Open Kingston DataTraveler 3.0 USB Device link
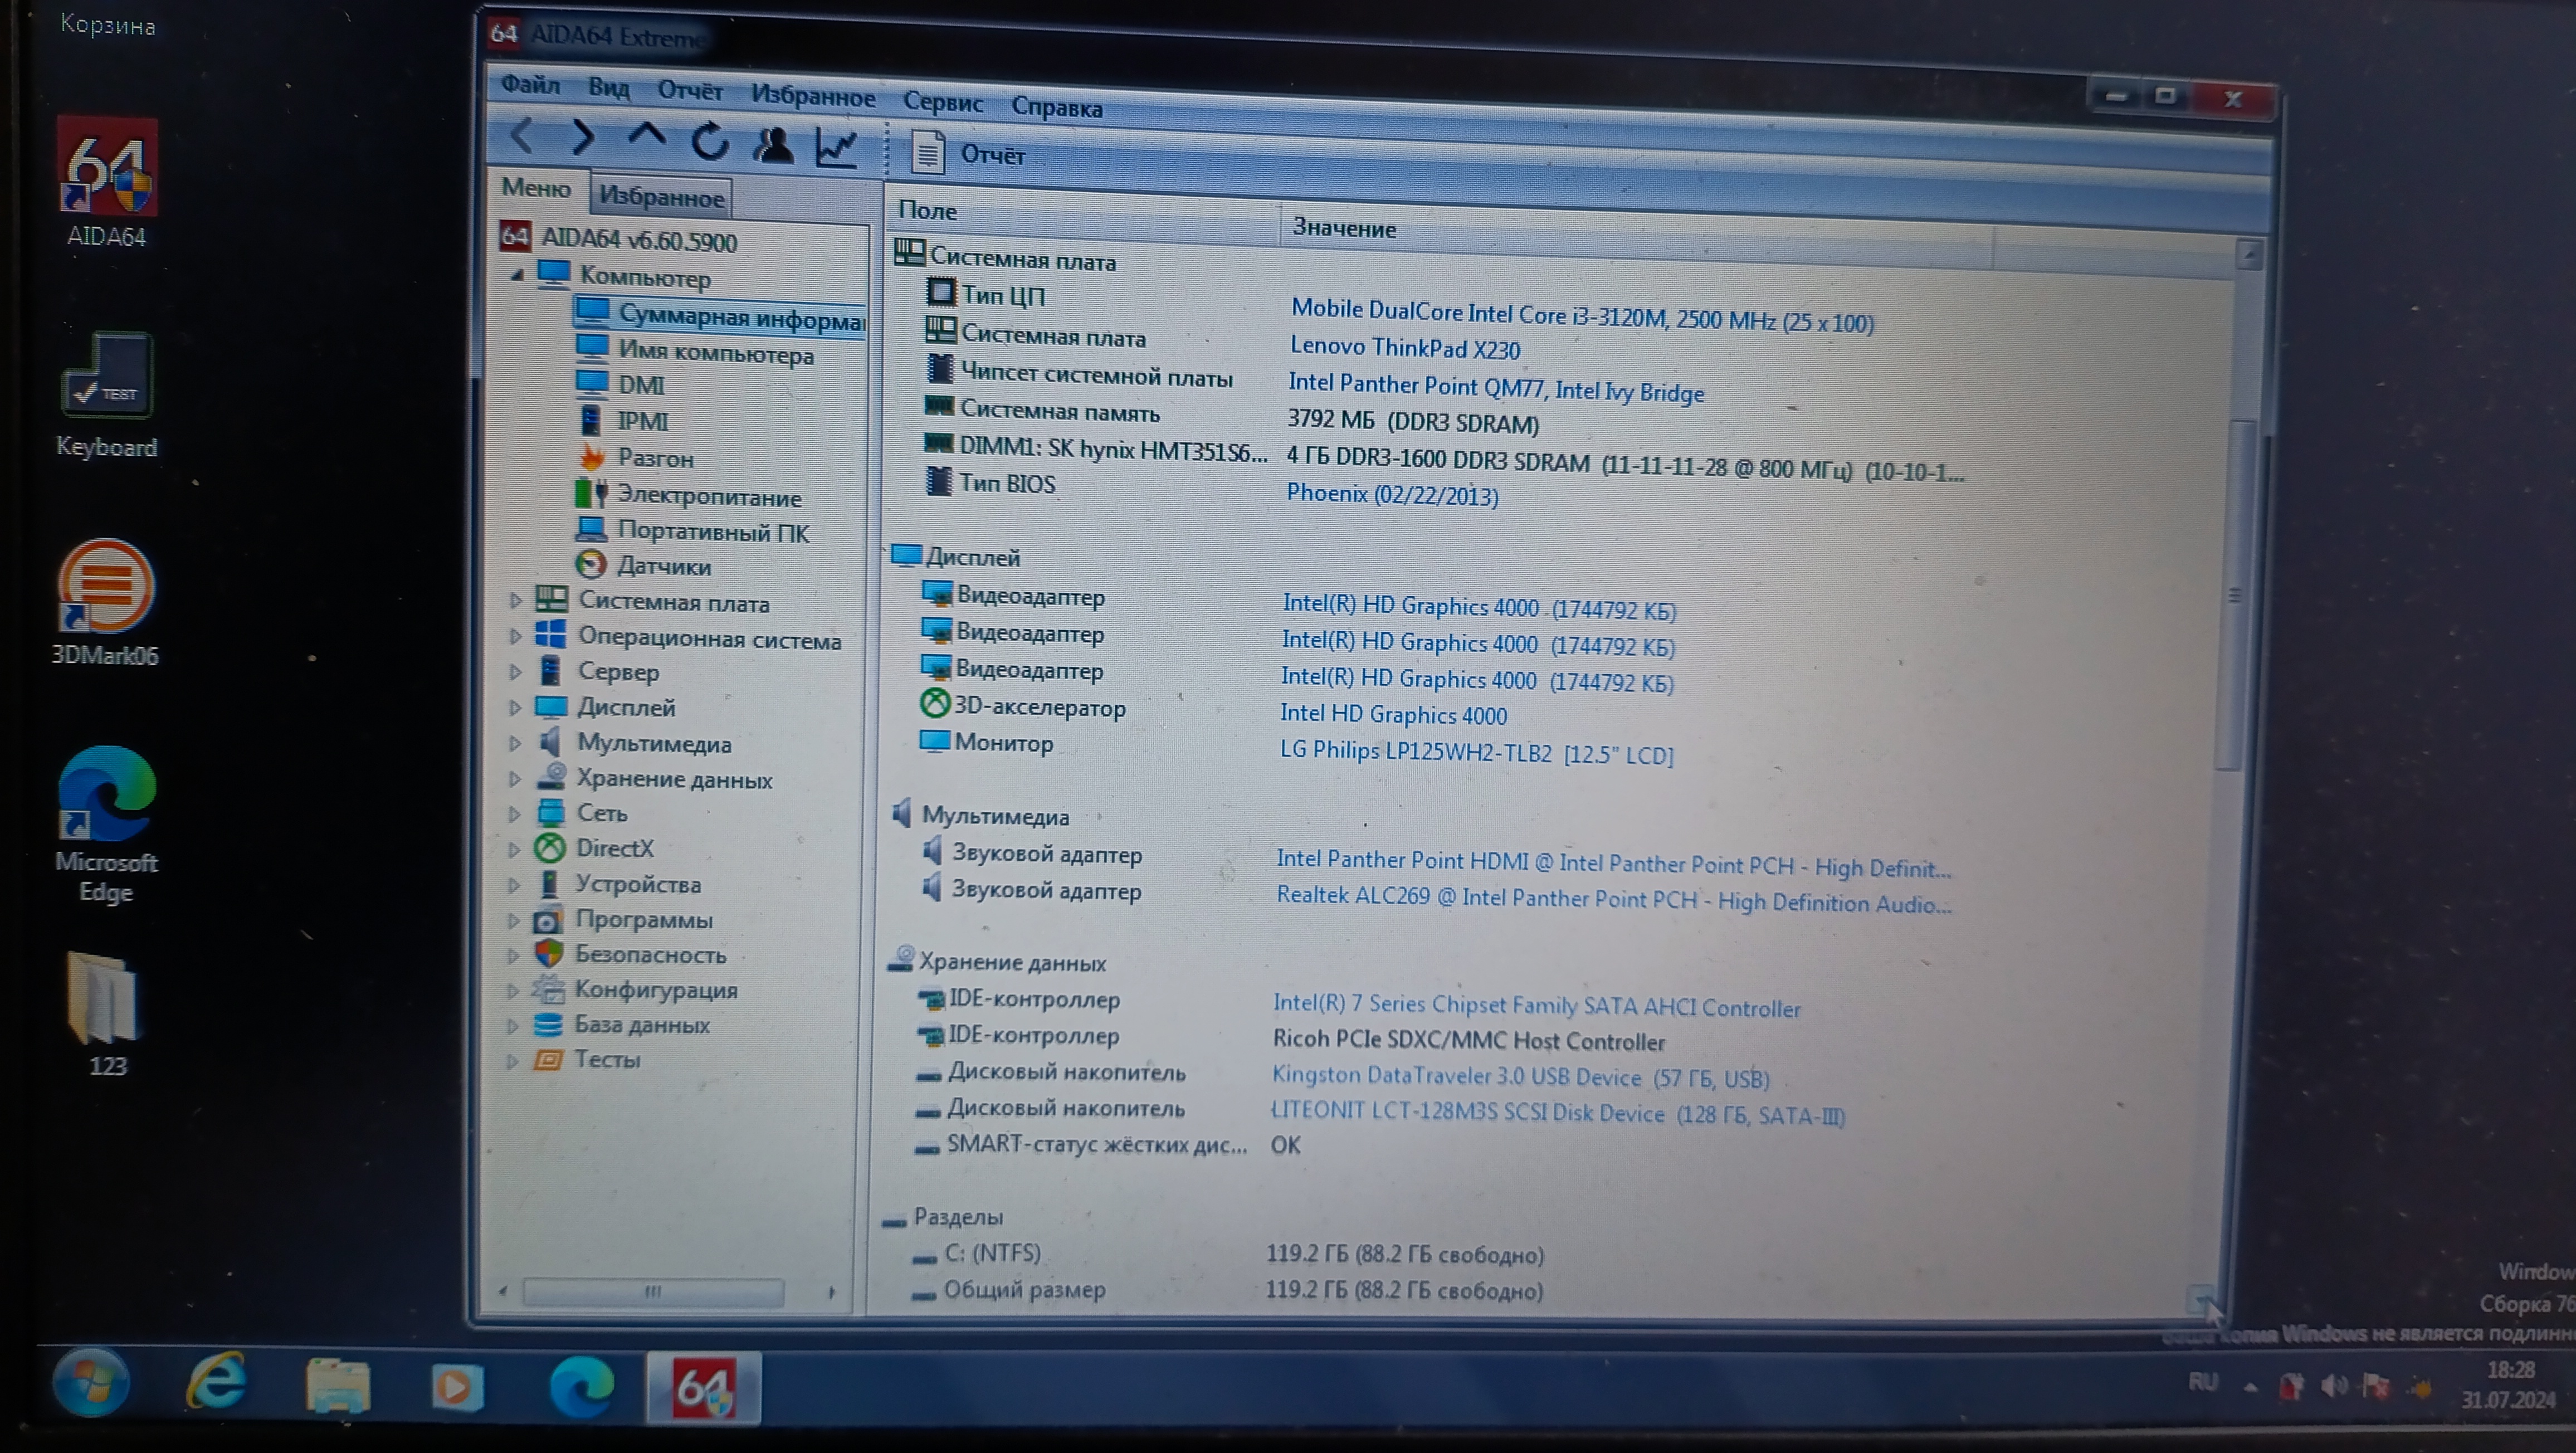The image size is (2576, 1453). click(x=1520, y=1077)
